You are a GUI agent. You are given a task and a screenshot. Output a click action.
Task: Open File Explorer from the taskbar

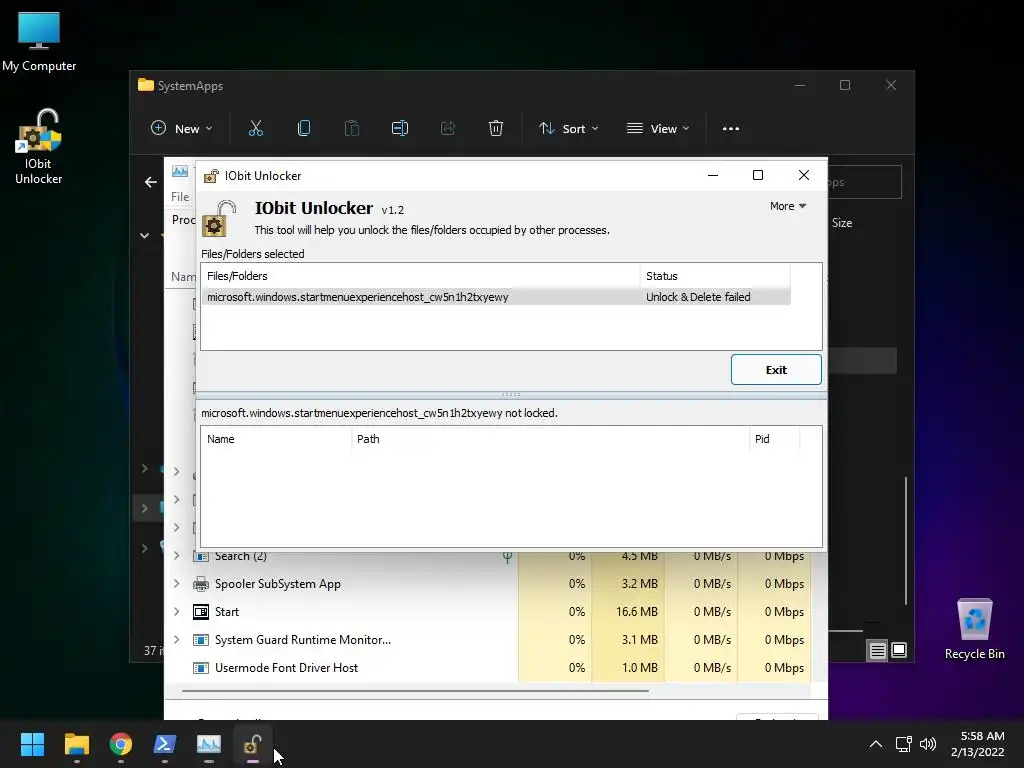[x=76, y=744]
